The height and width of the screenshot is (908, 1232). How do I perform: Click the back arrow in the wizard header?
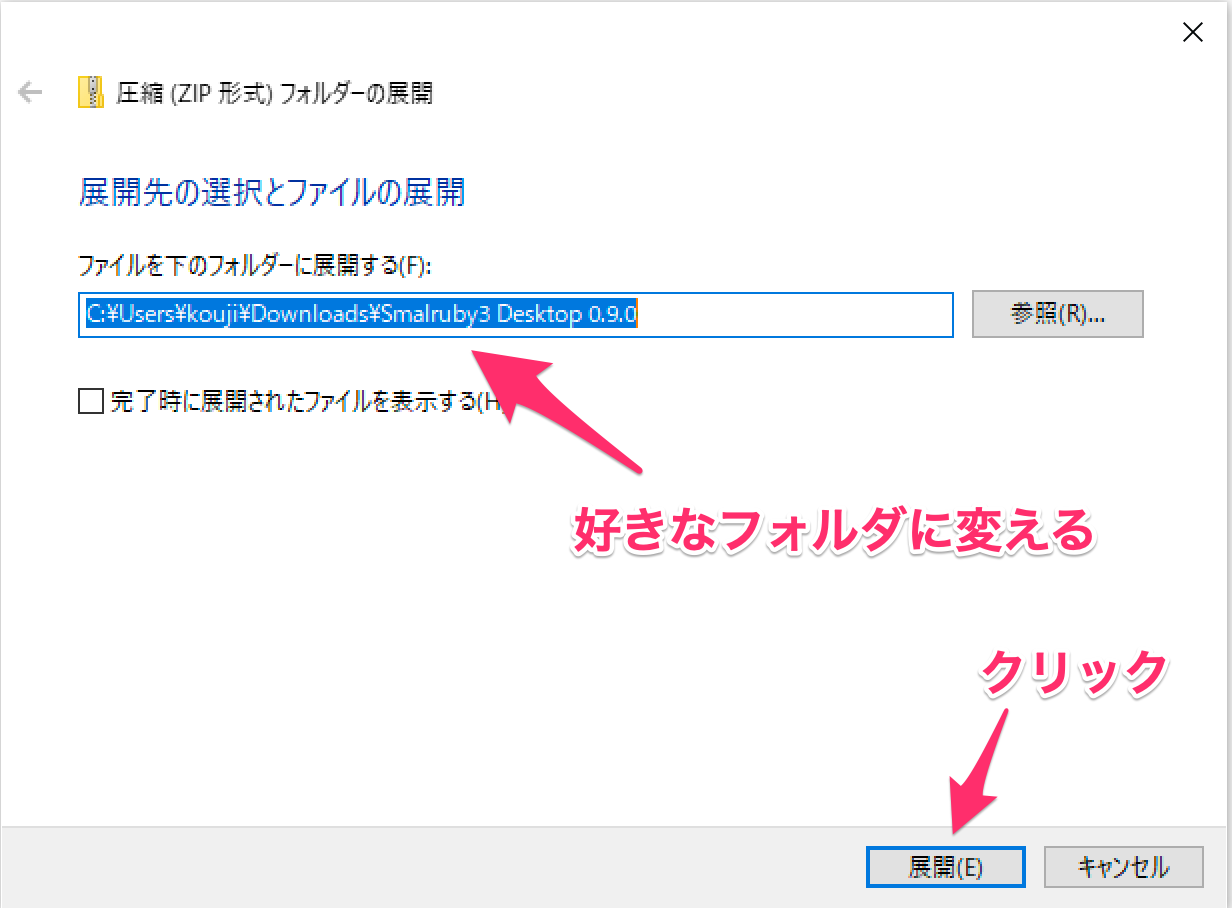coord(30,94)
